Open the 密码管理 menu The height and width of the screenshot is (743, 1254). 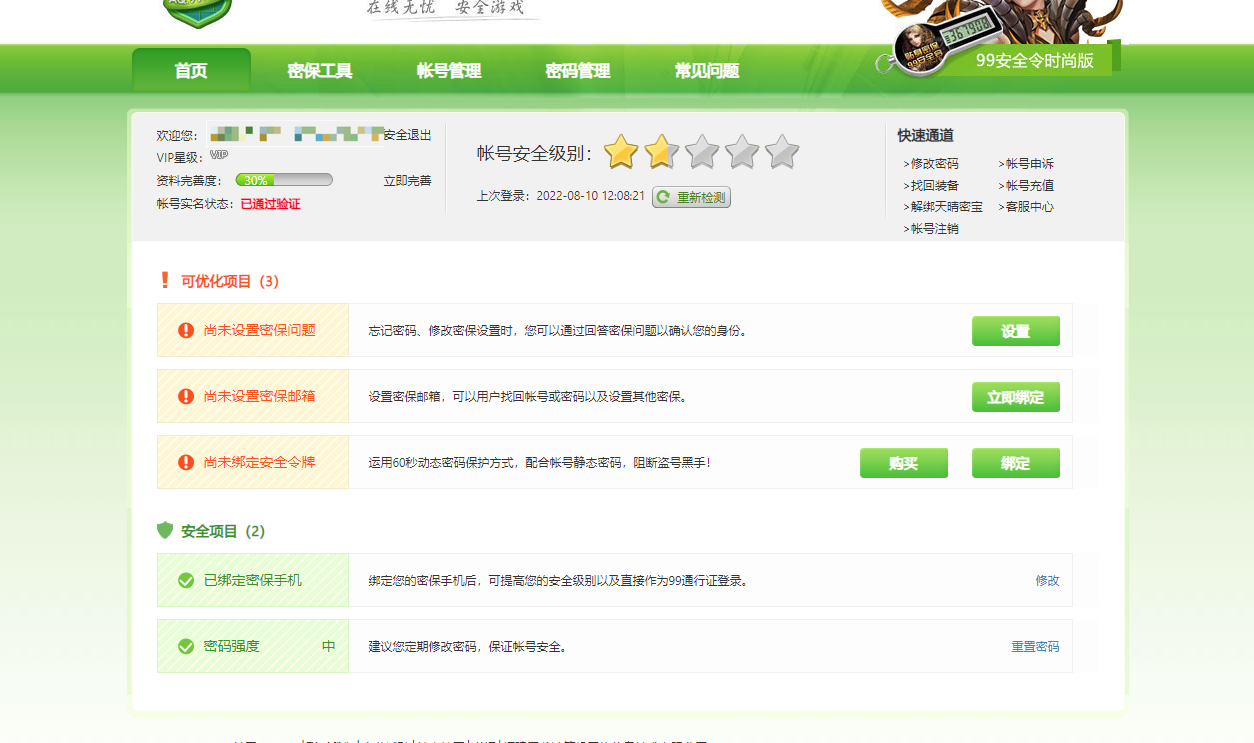578,71
